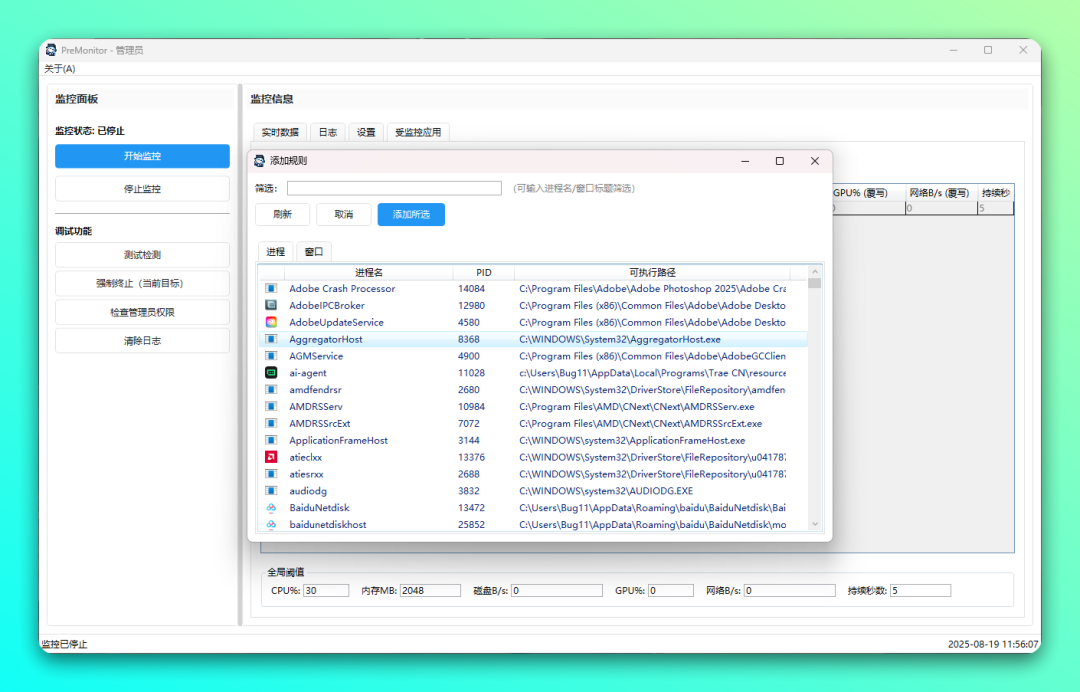Sort by the 可执行路径 column header

click(x=652, y=273)
